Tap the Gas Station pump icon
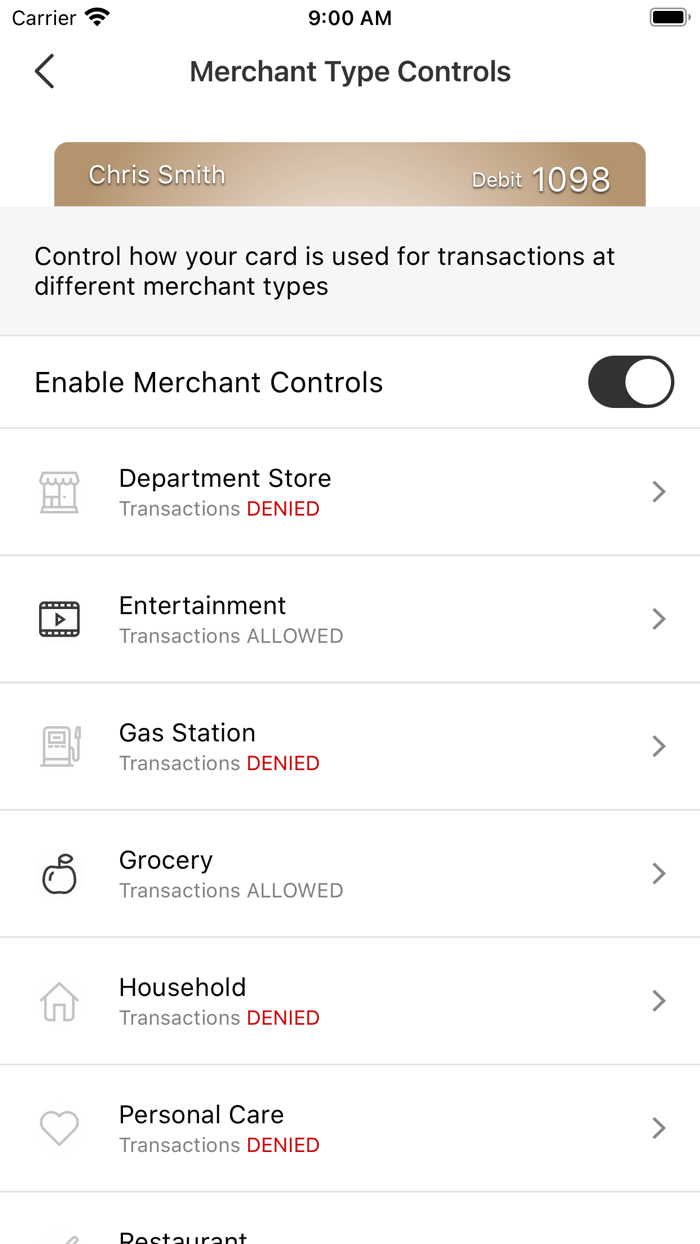Image resolution: width=700 pixels, height=1244 pixels. 59,746
